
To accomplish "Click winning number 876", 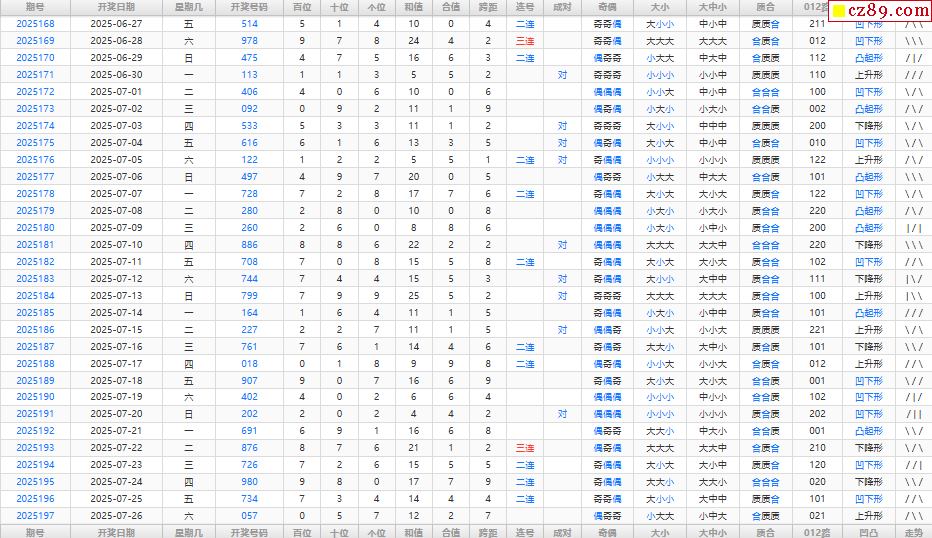I will click(x=250, y=448).
